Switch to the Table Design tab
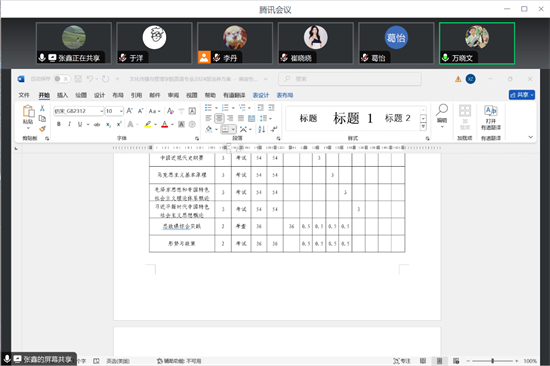550x366 pixels. 261,95
